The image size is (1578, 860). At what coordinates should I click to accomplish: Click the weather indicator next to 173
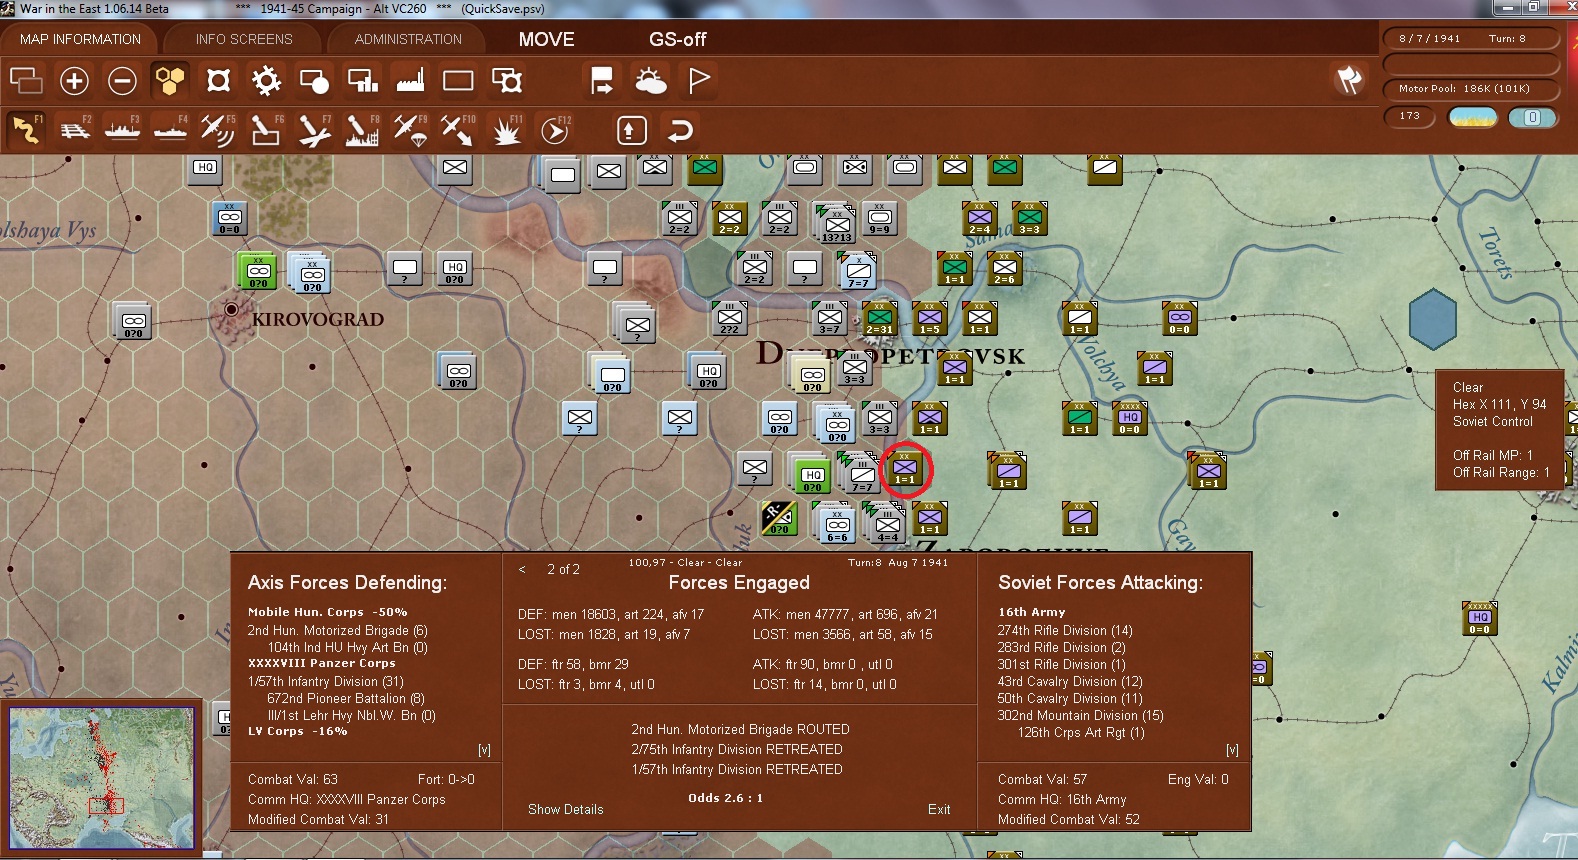(x=1473, y=117)
